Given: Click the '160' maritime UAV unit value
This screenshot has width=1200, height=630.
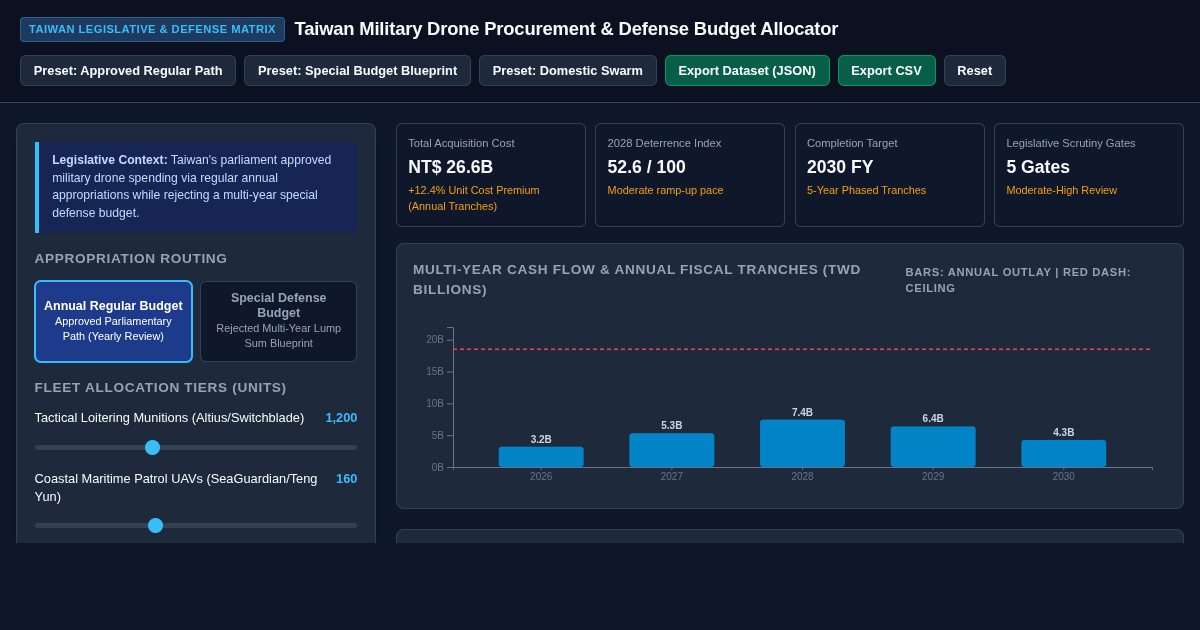Looking at the screenshot, I should pyautogui.click(x=347, y=479).
